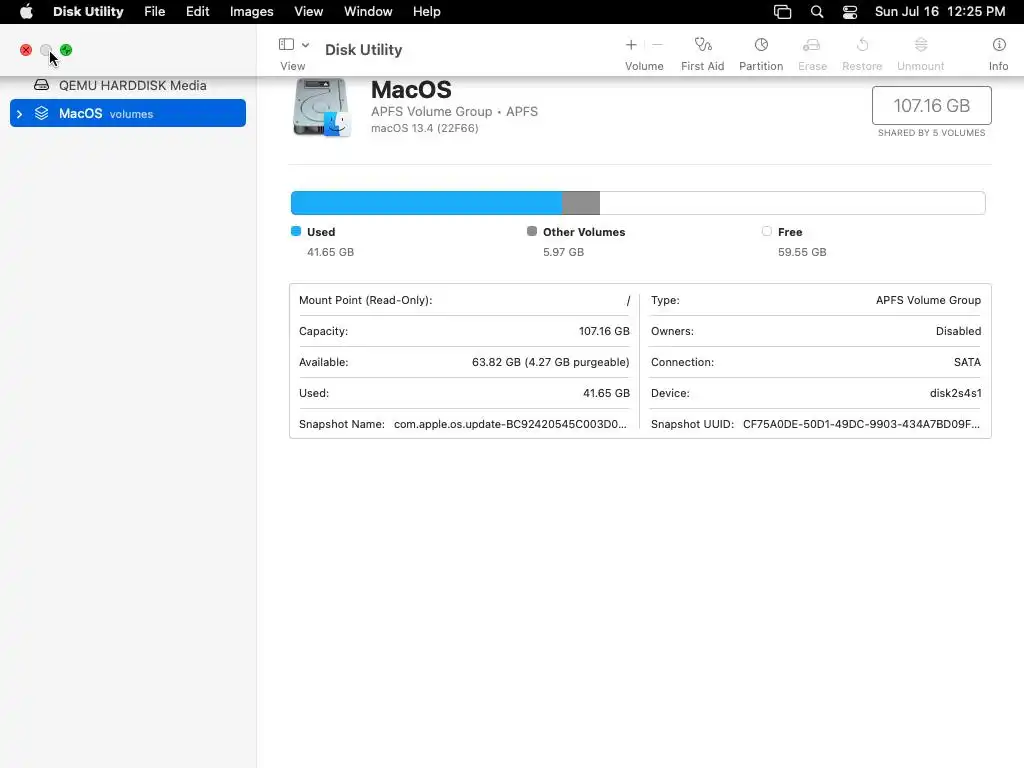Expand the MacOS volumes disclosure arrow

20,114
